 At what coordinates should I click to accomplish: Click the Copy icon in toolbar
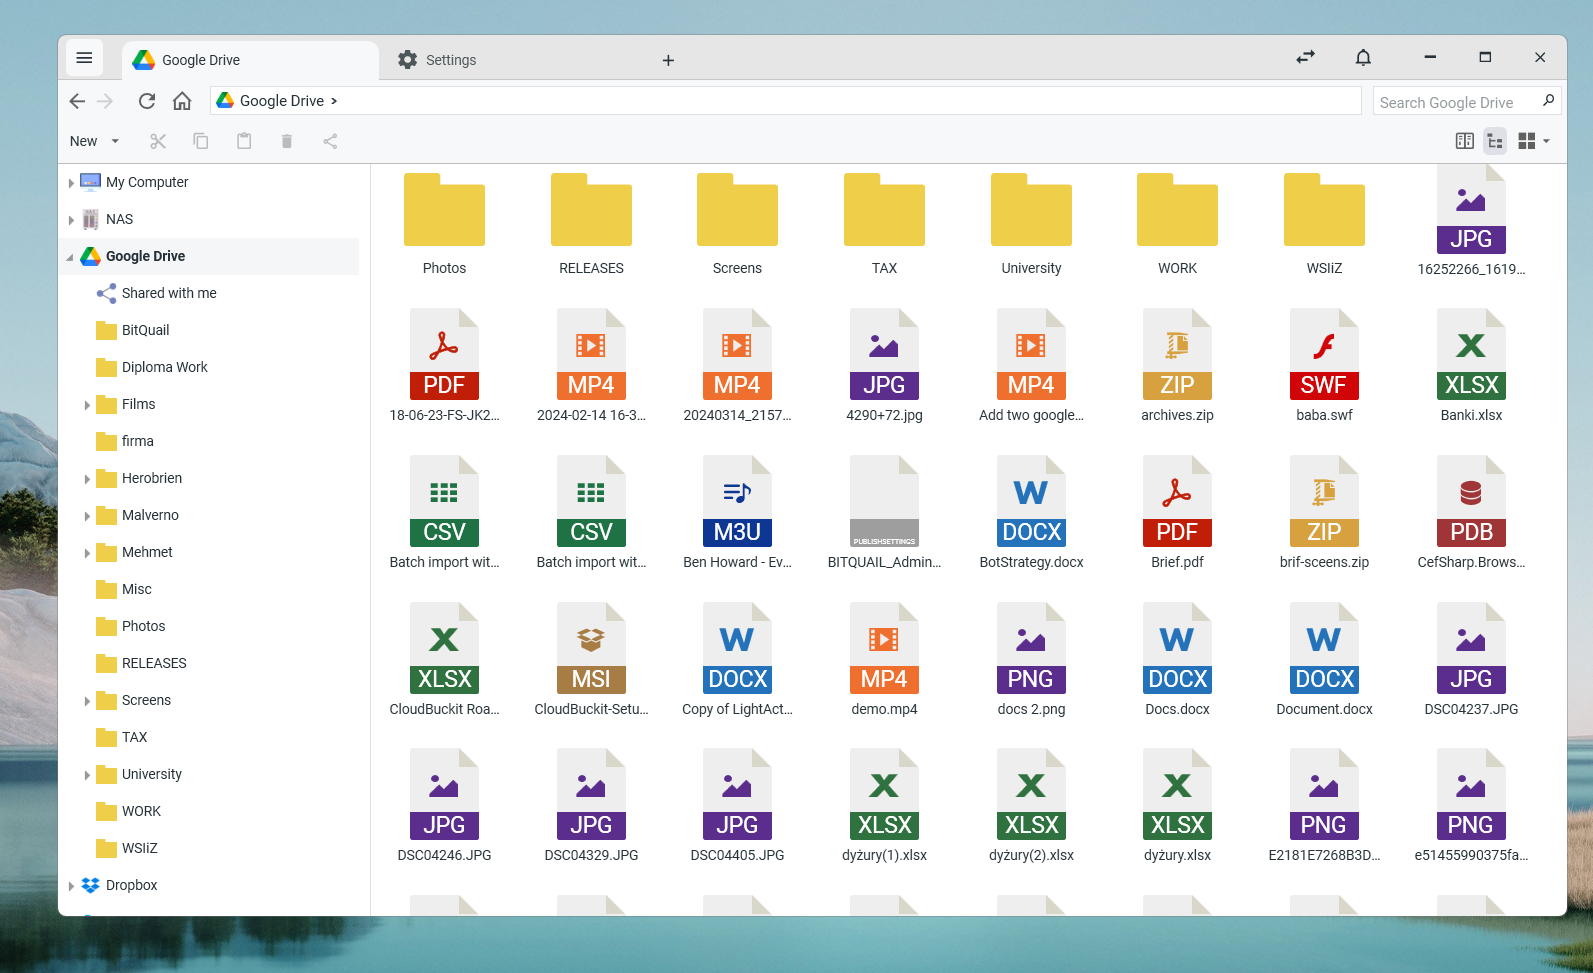point(201,141)
